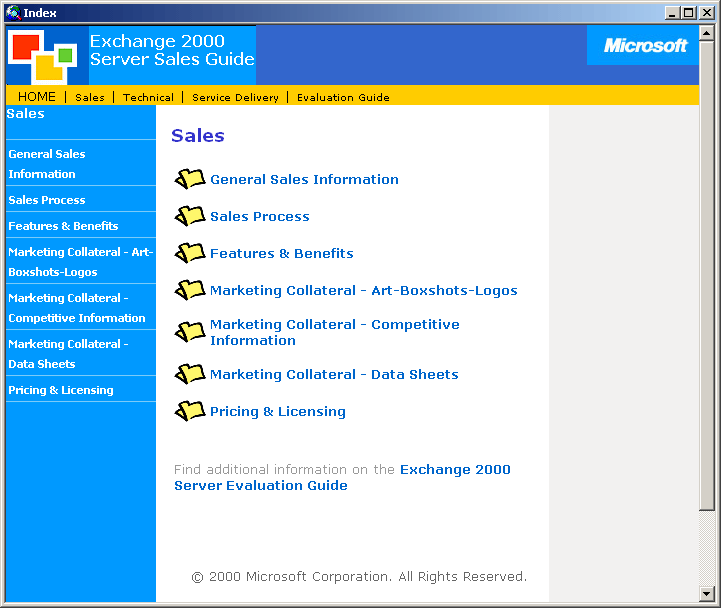Screen dimensions: 721x608
Task: Open Pricing & Licensing main content link
Action: 277,411
